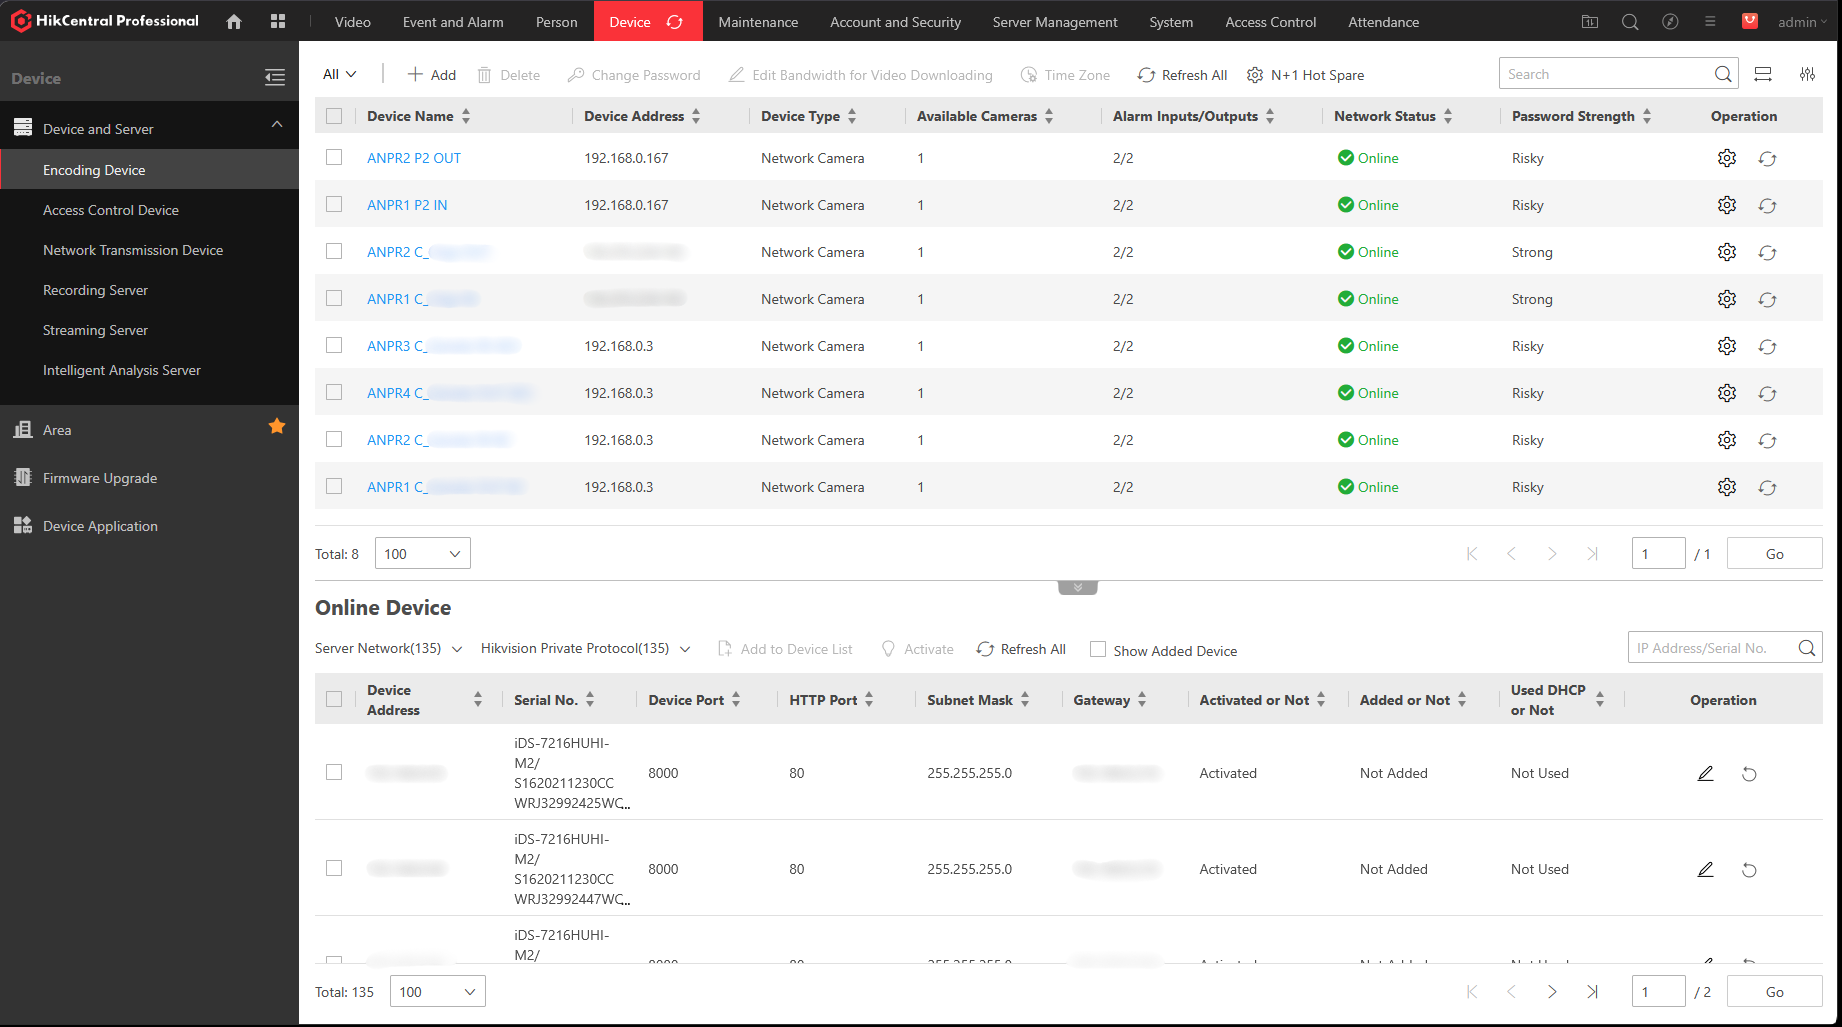Image resolution: width=1842 pixels, height=1027 pixels.
Task: Click Go button for device list pagination
Action: pyautogui.click(x=1775, y=554)
